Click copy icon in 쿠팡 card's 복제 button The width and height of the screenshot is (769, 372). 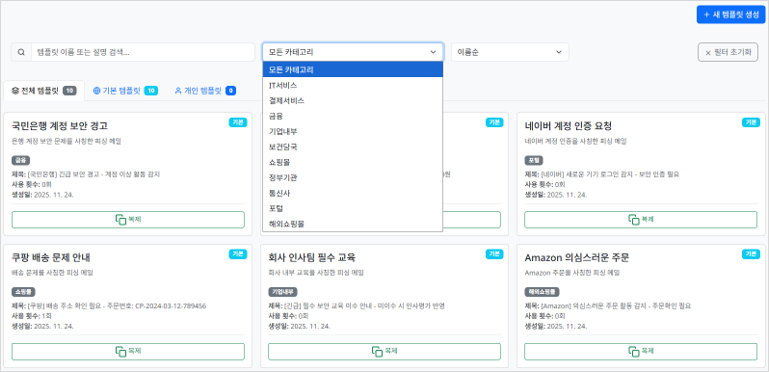click(121, 351)
